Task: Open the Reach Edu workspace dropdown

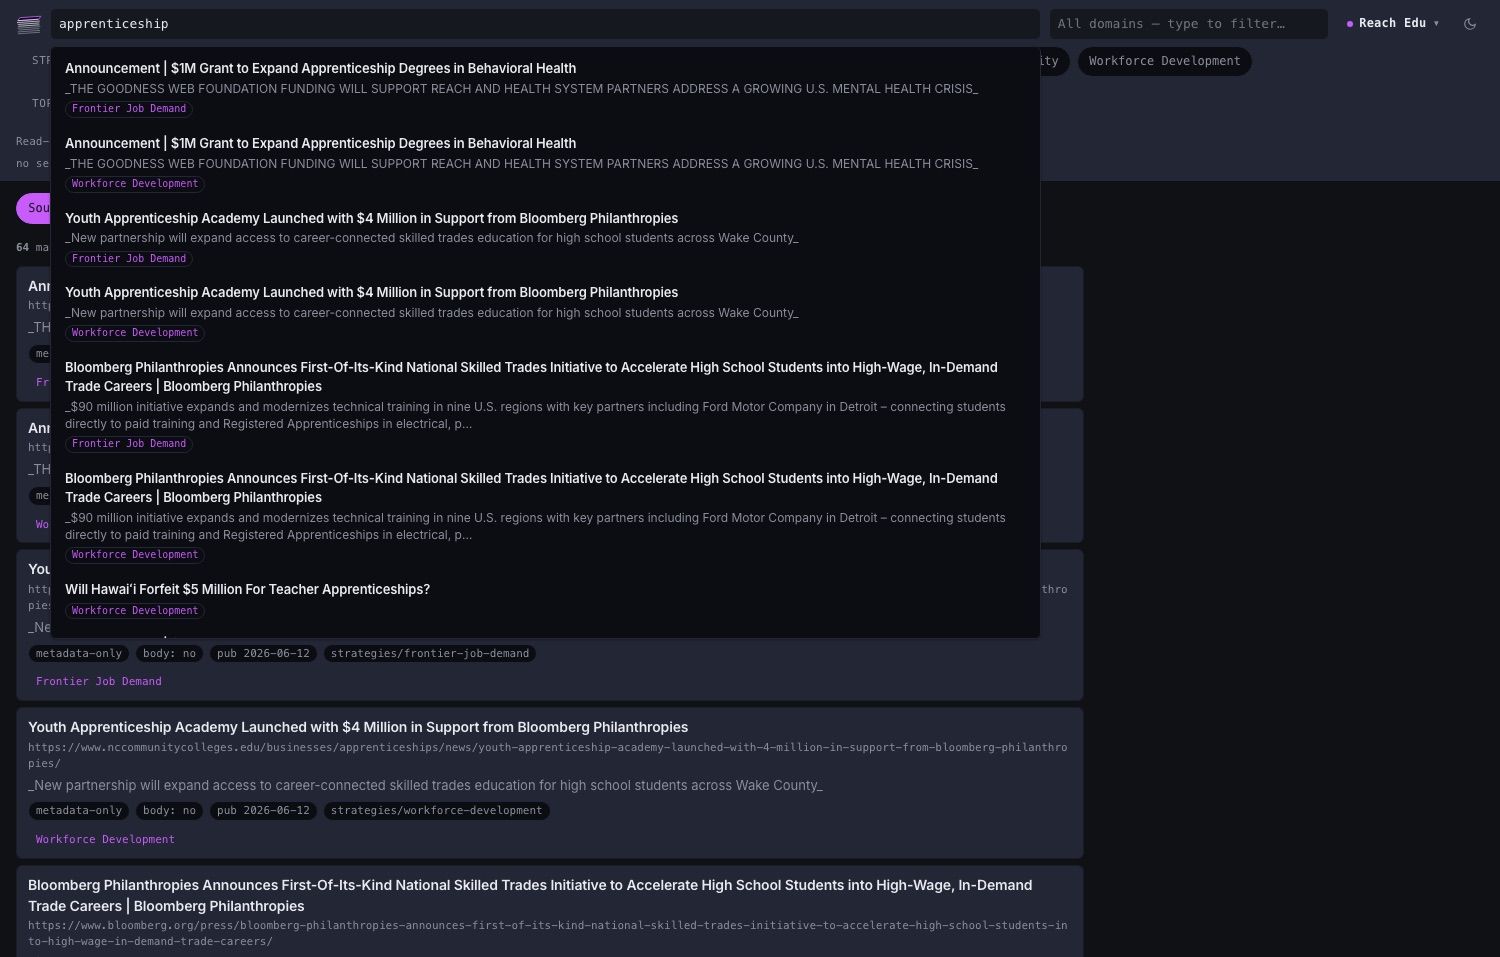Action: 1393,23
